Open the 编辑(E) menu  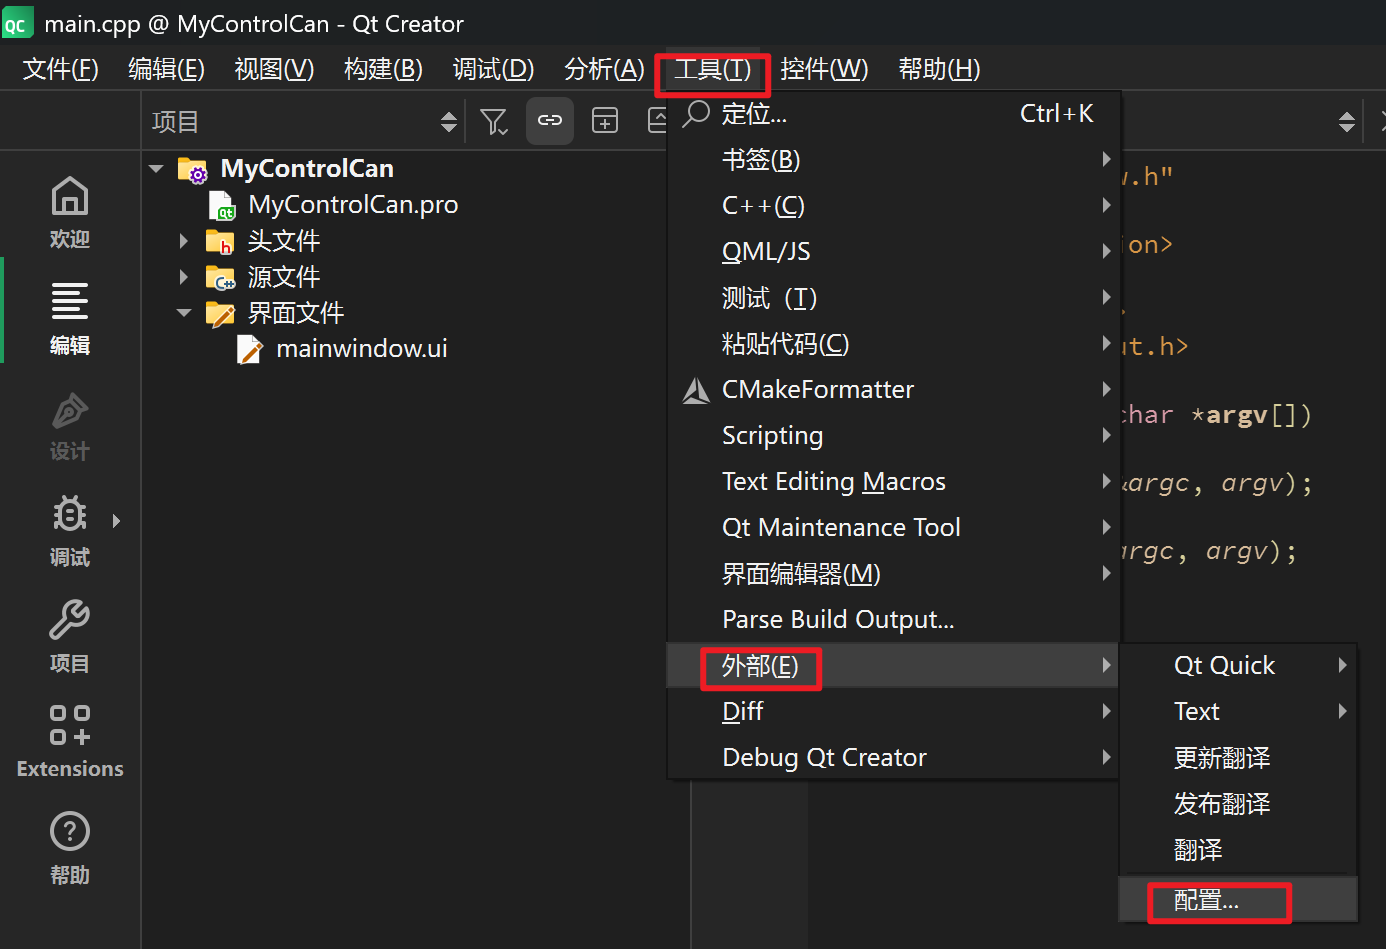166,69
